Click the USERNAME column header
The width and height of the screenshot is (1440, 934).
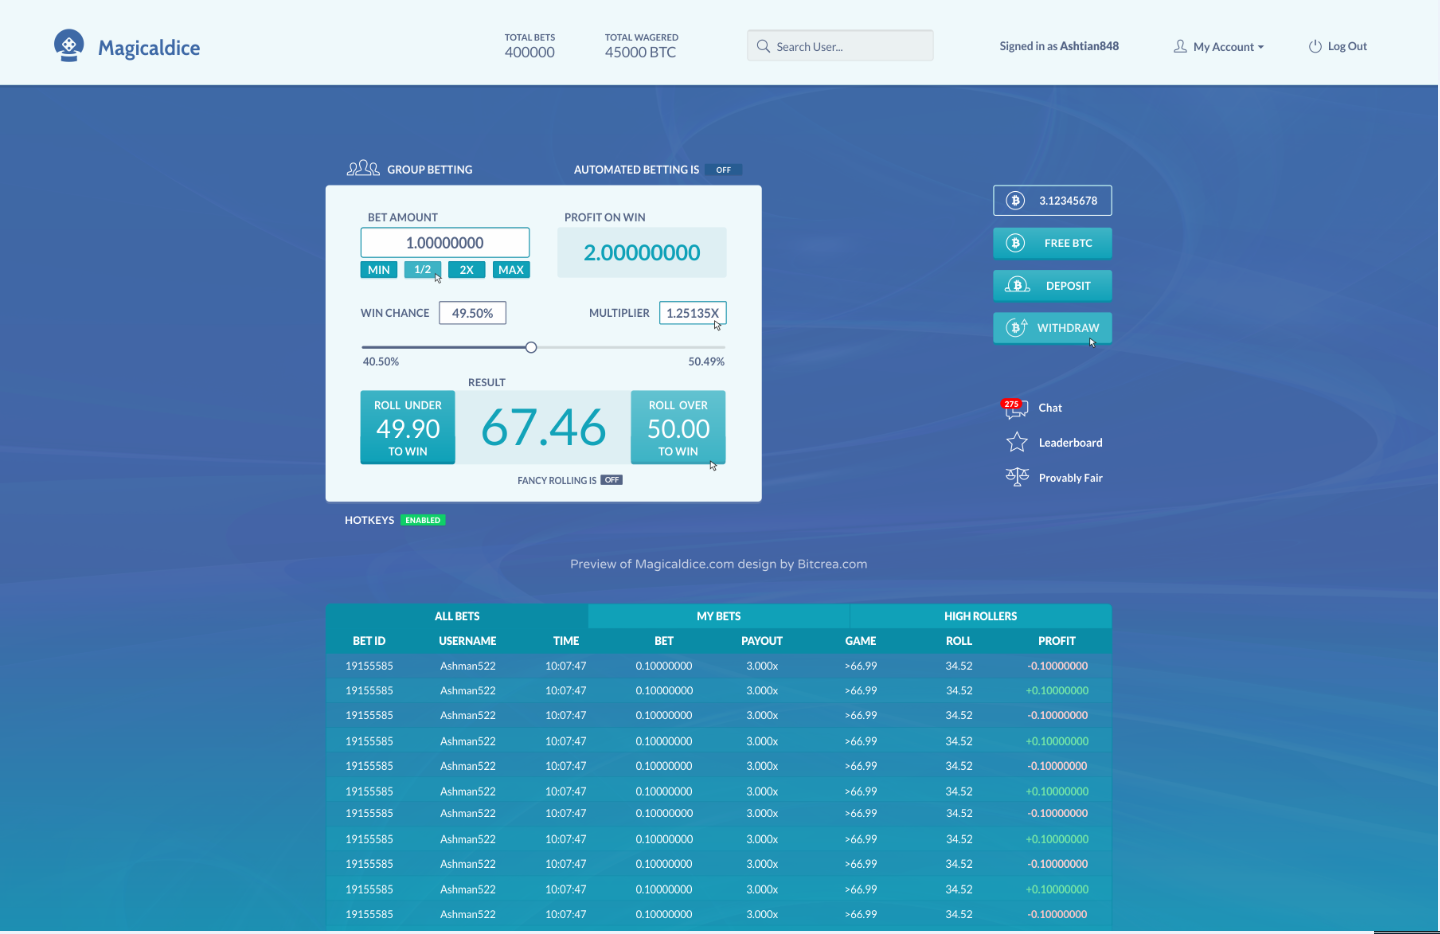click(x=467, y=641)
